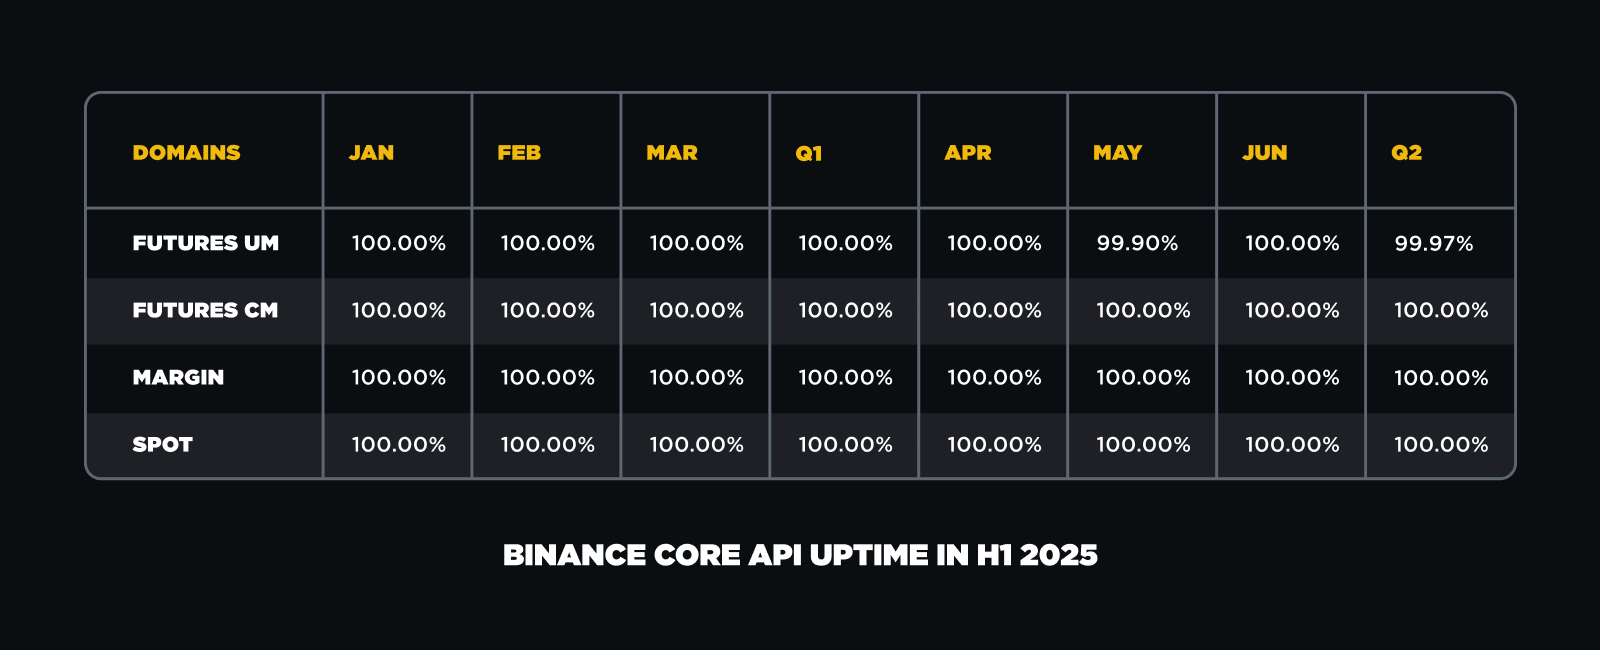Select the JUN column header
The width and height of the screenshot is (1600, 650).
pyautogui.click(x=1265, y=153)
